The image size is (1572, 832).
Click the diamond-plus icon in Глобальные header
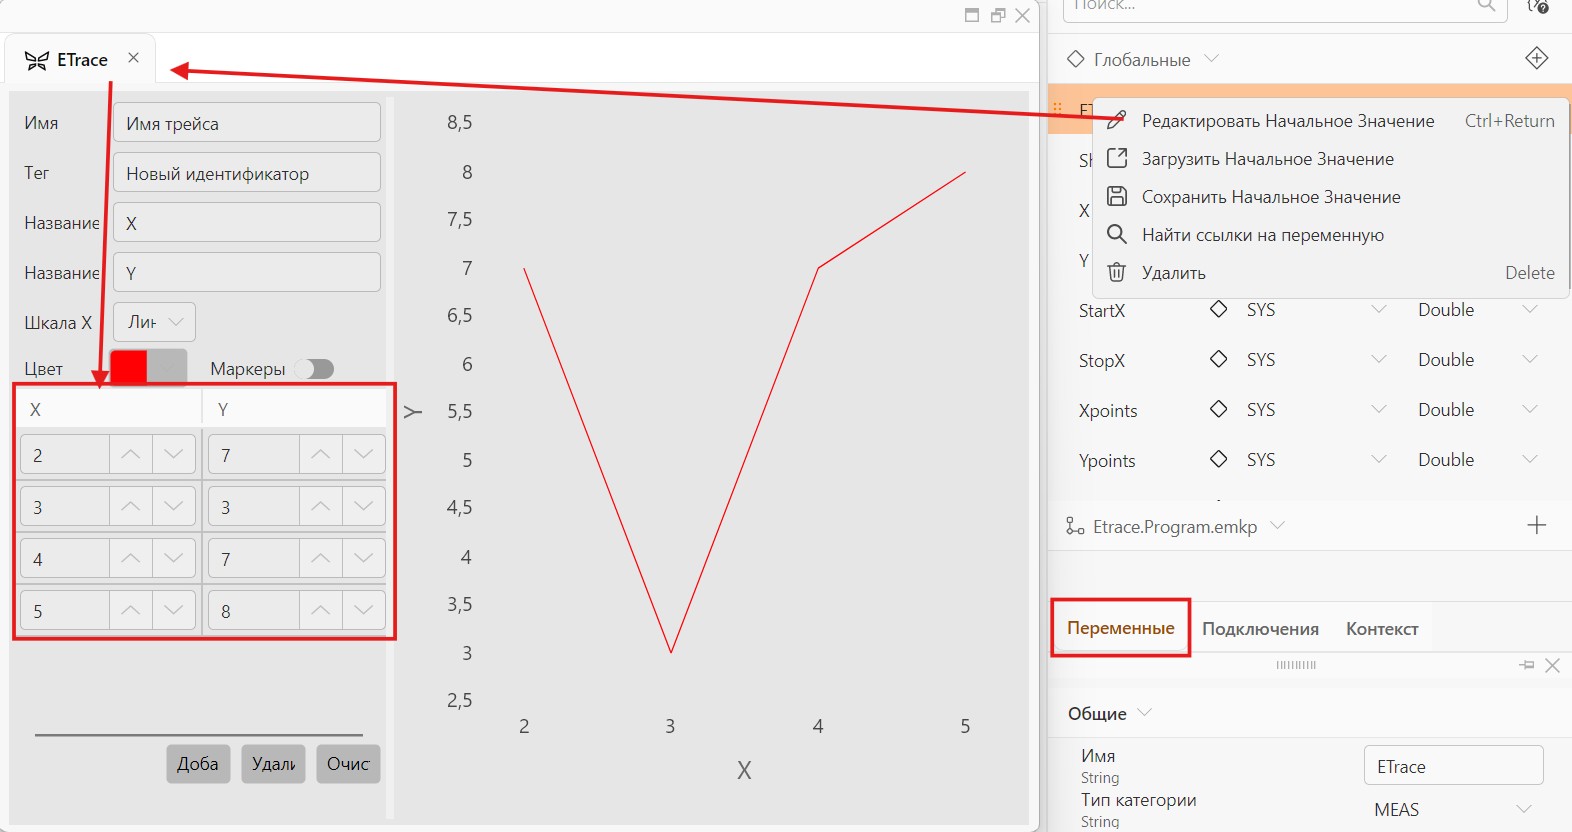[1537, 58]
